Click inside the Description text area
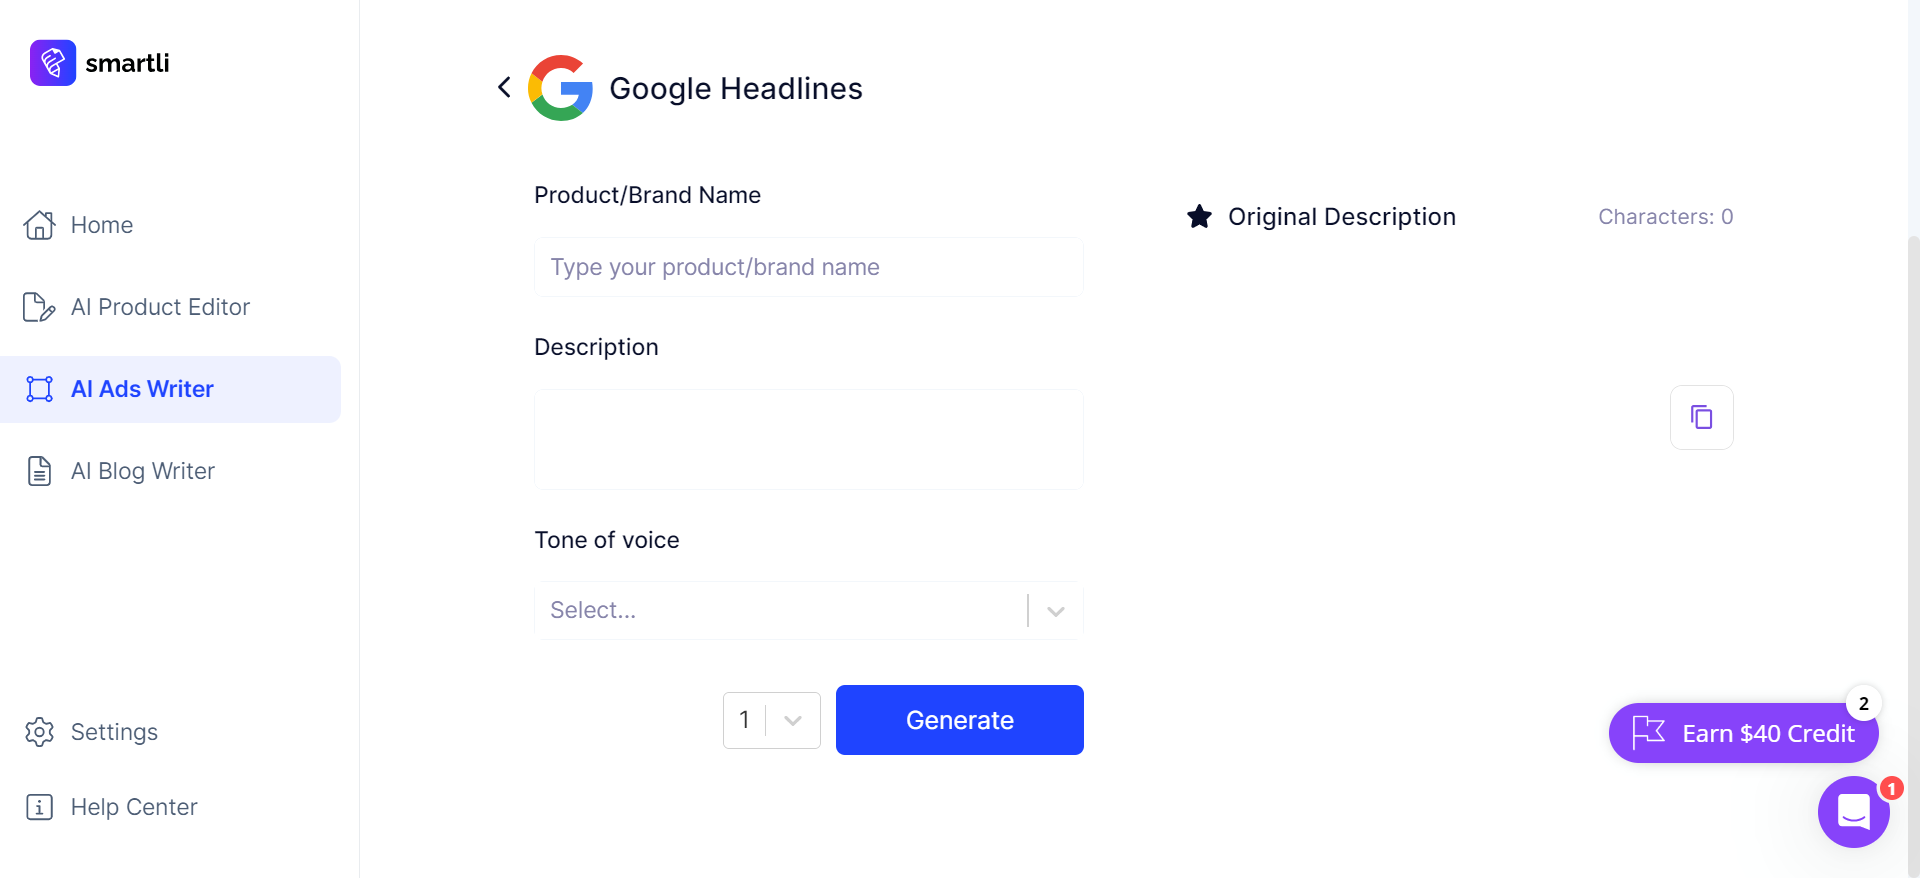Screen dimensions: 1920x878 tap(808, 439)
